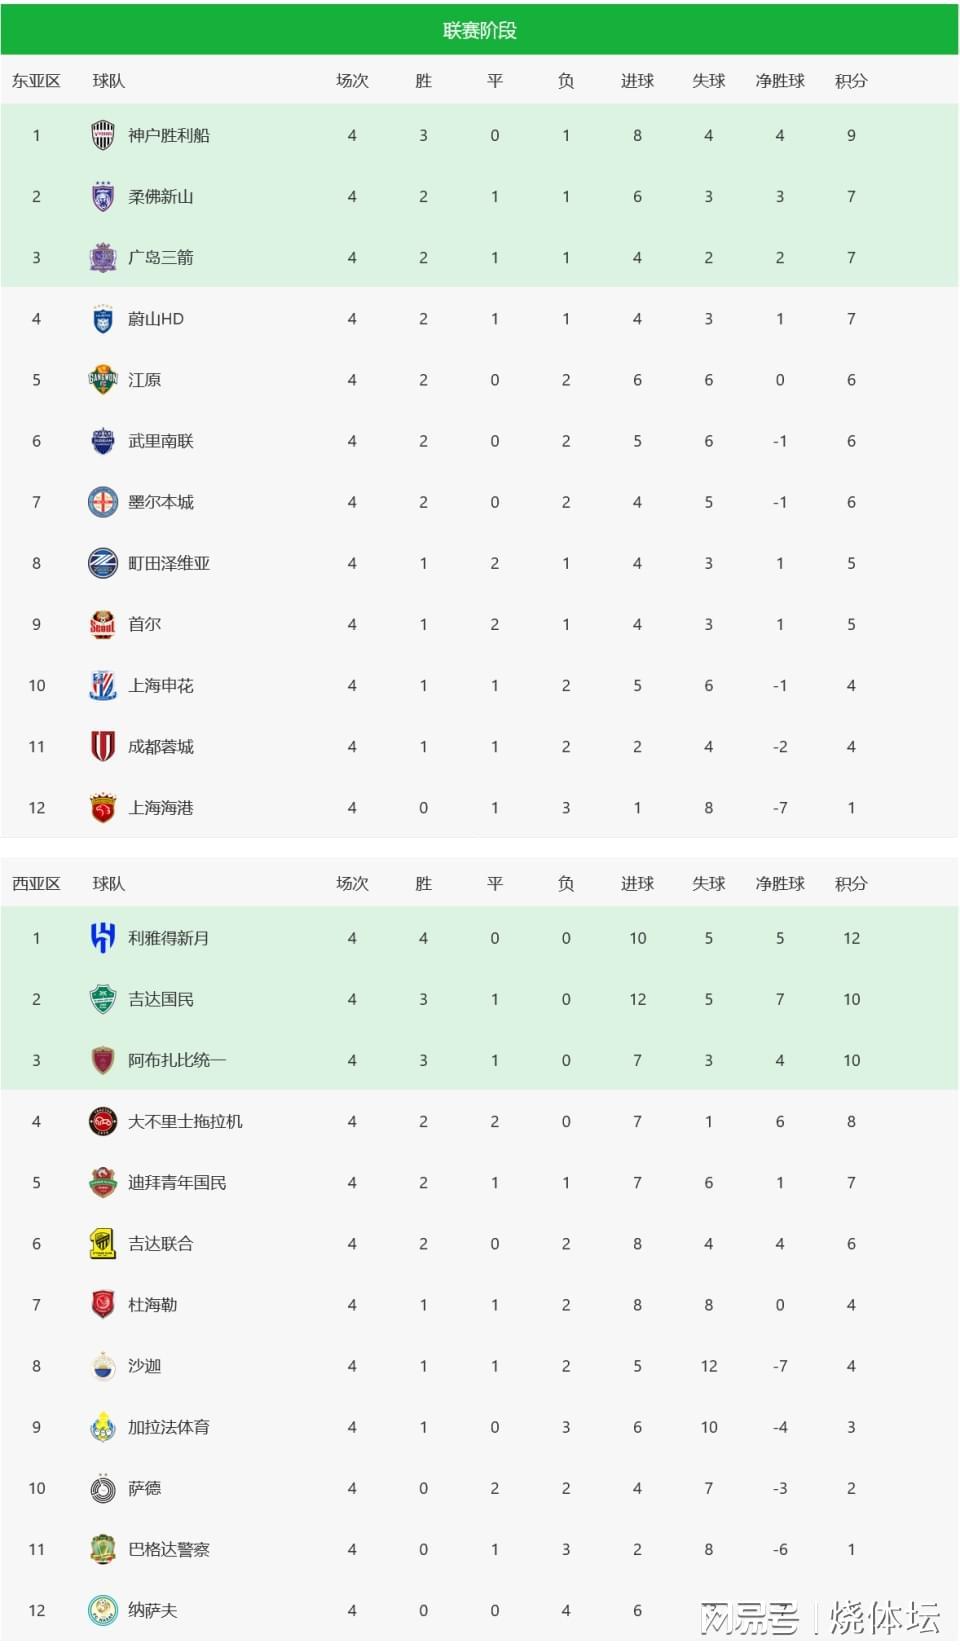Click the 东亚区 region header
This screenshot has height=1652, width=960.
(36, 81)
